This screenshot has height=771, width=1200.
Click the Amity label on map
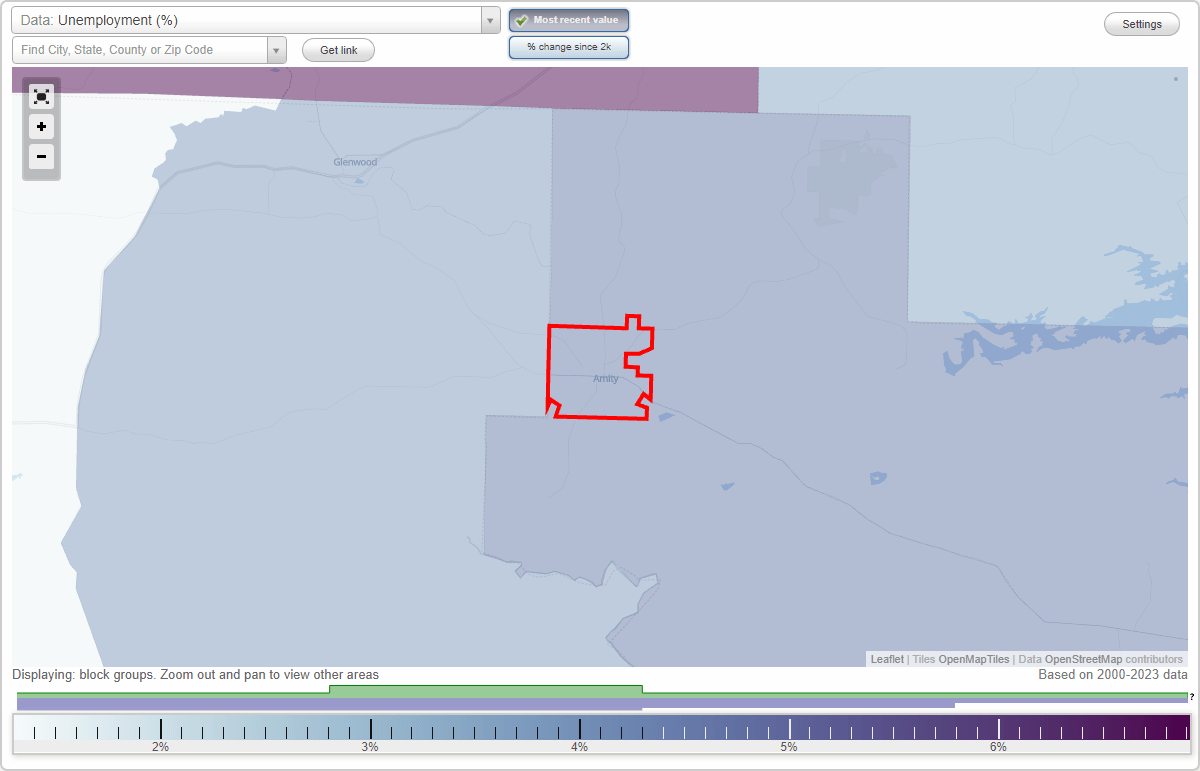606,379
